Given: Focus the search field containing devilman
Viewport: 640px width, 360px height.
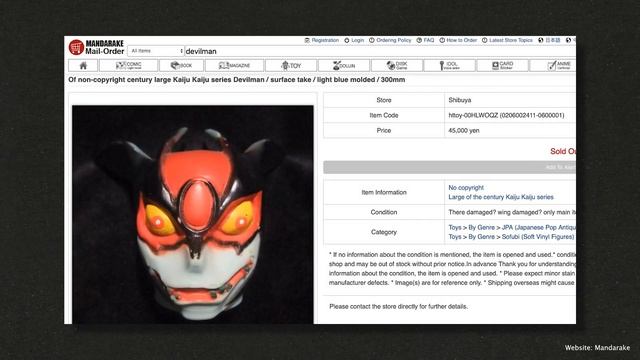Looking at the screenshot, I should click(380, 51).
